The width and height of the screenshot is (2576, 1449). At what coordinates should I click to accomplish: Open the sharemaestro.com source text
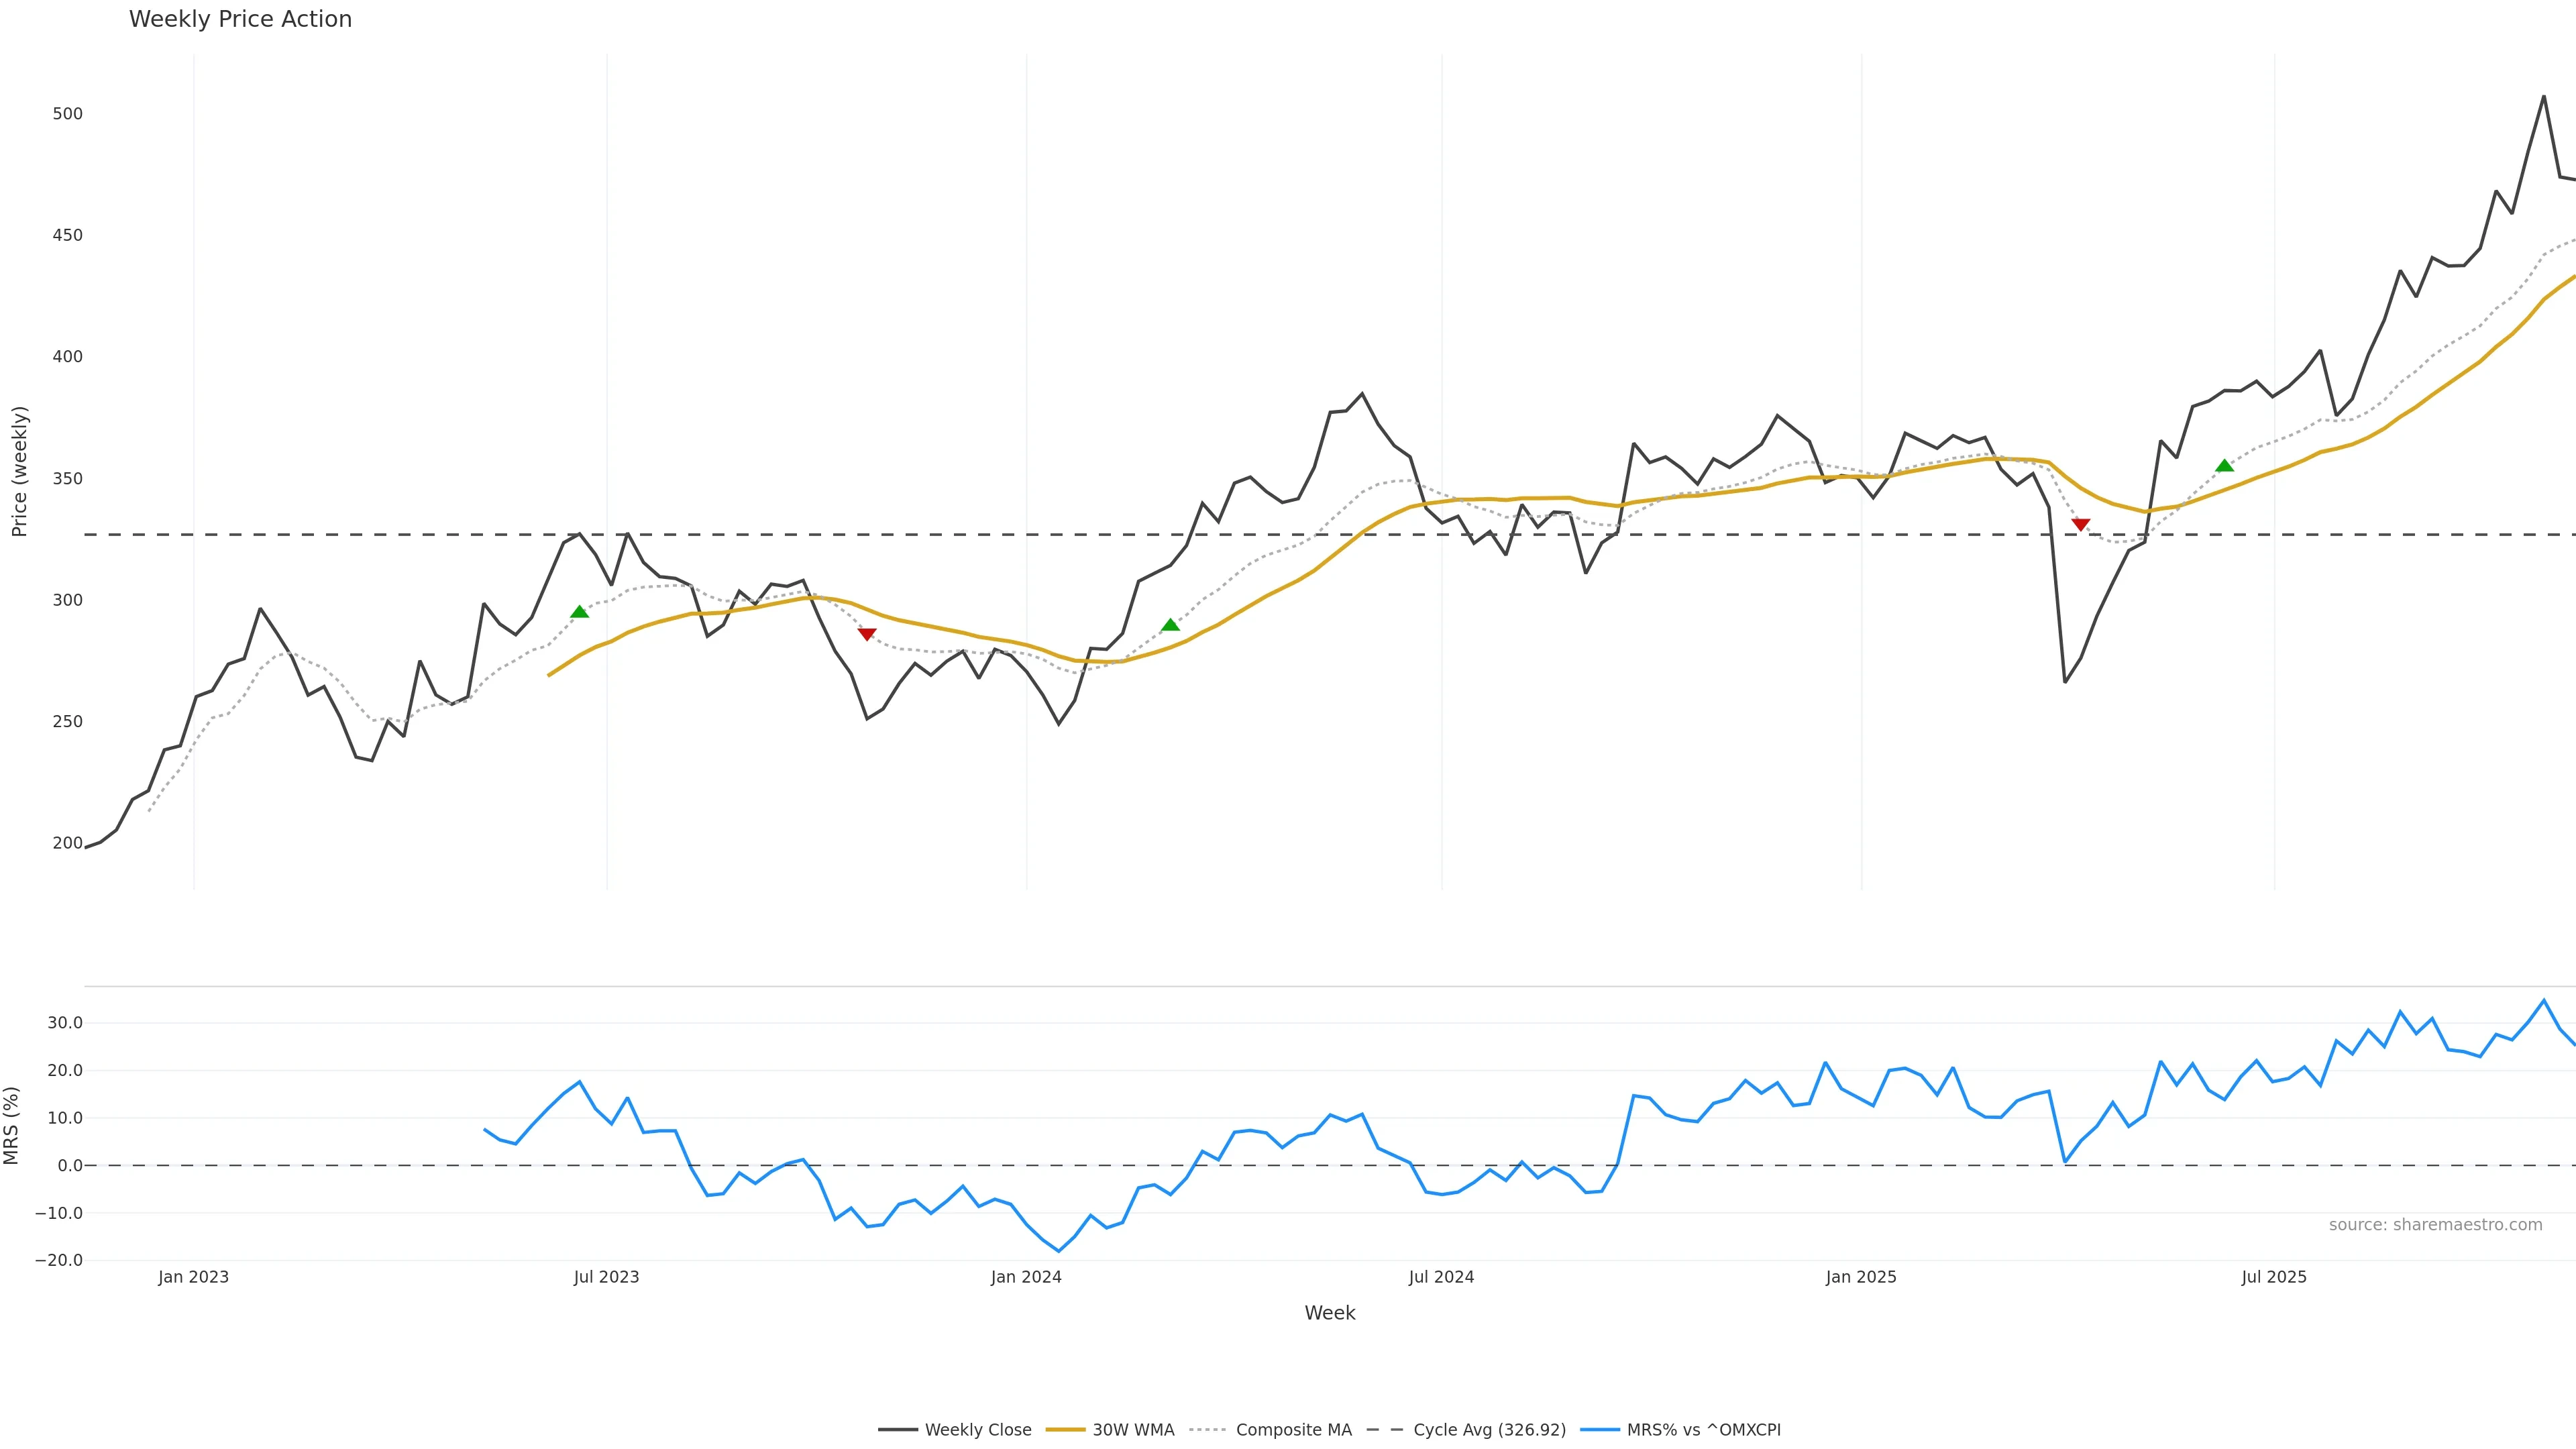[x=2435, y=1225]
